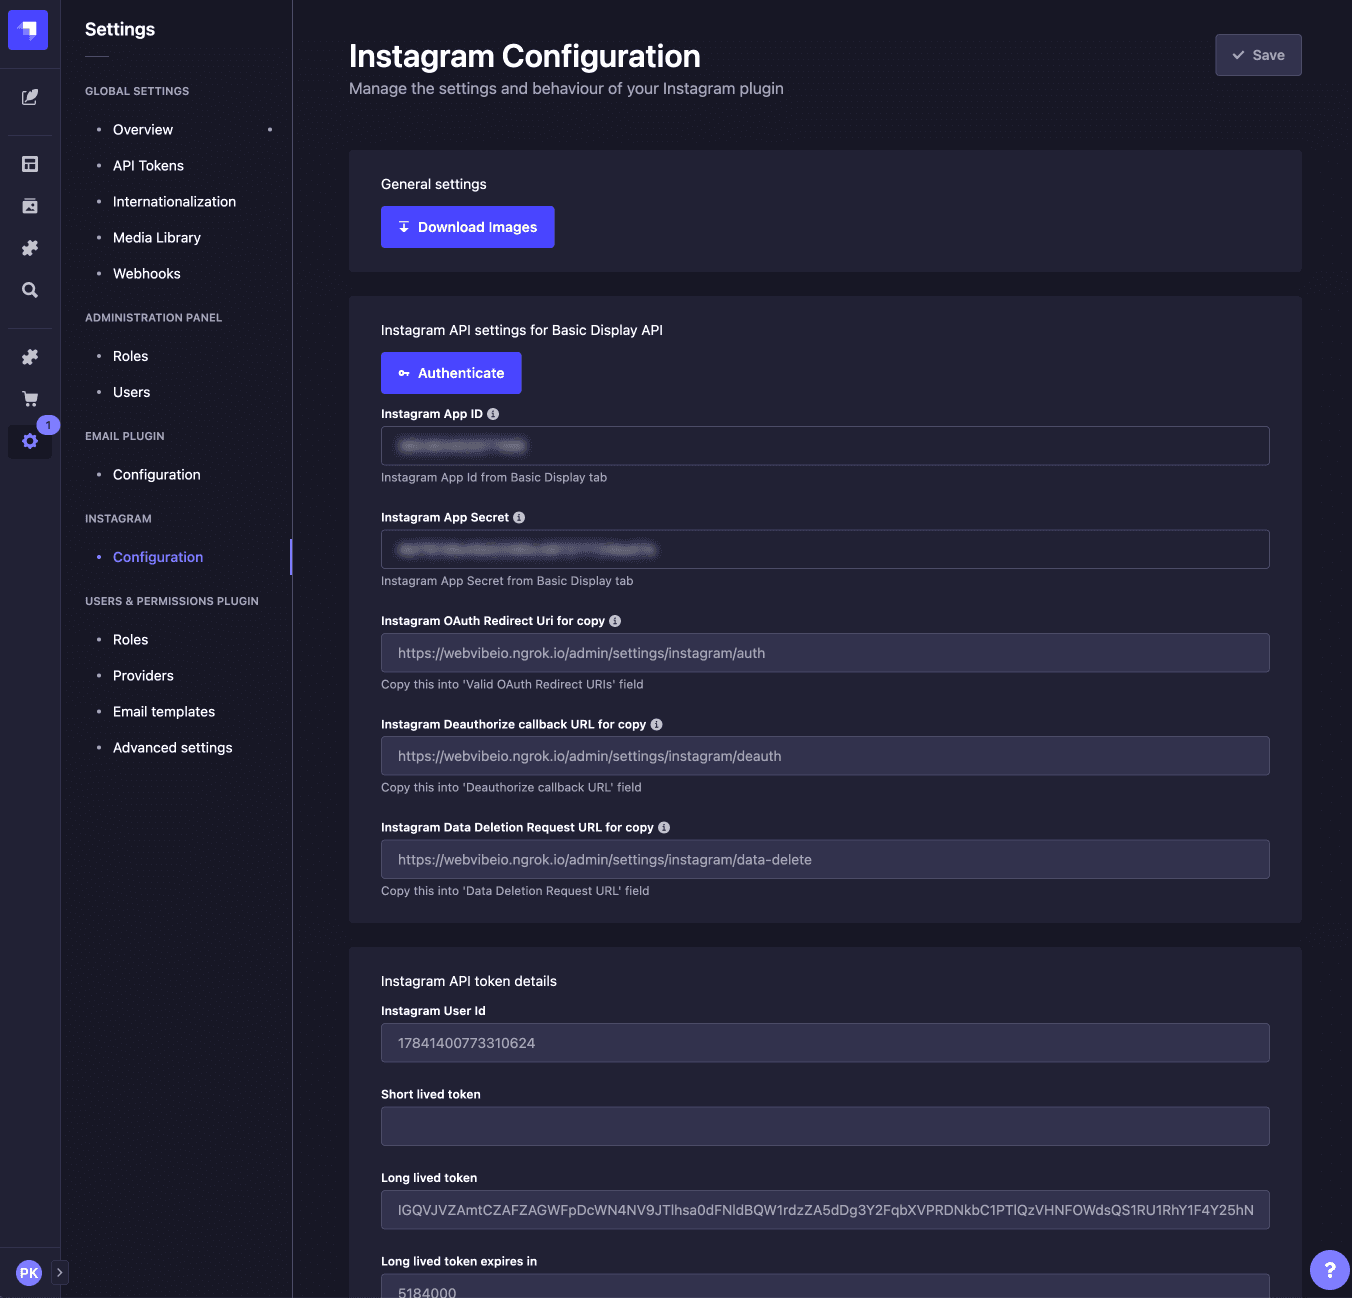
Task: Click the Instagram Configuration heading
Action: 524,56
